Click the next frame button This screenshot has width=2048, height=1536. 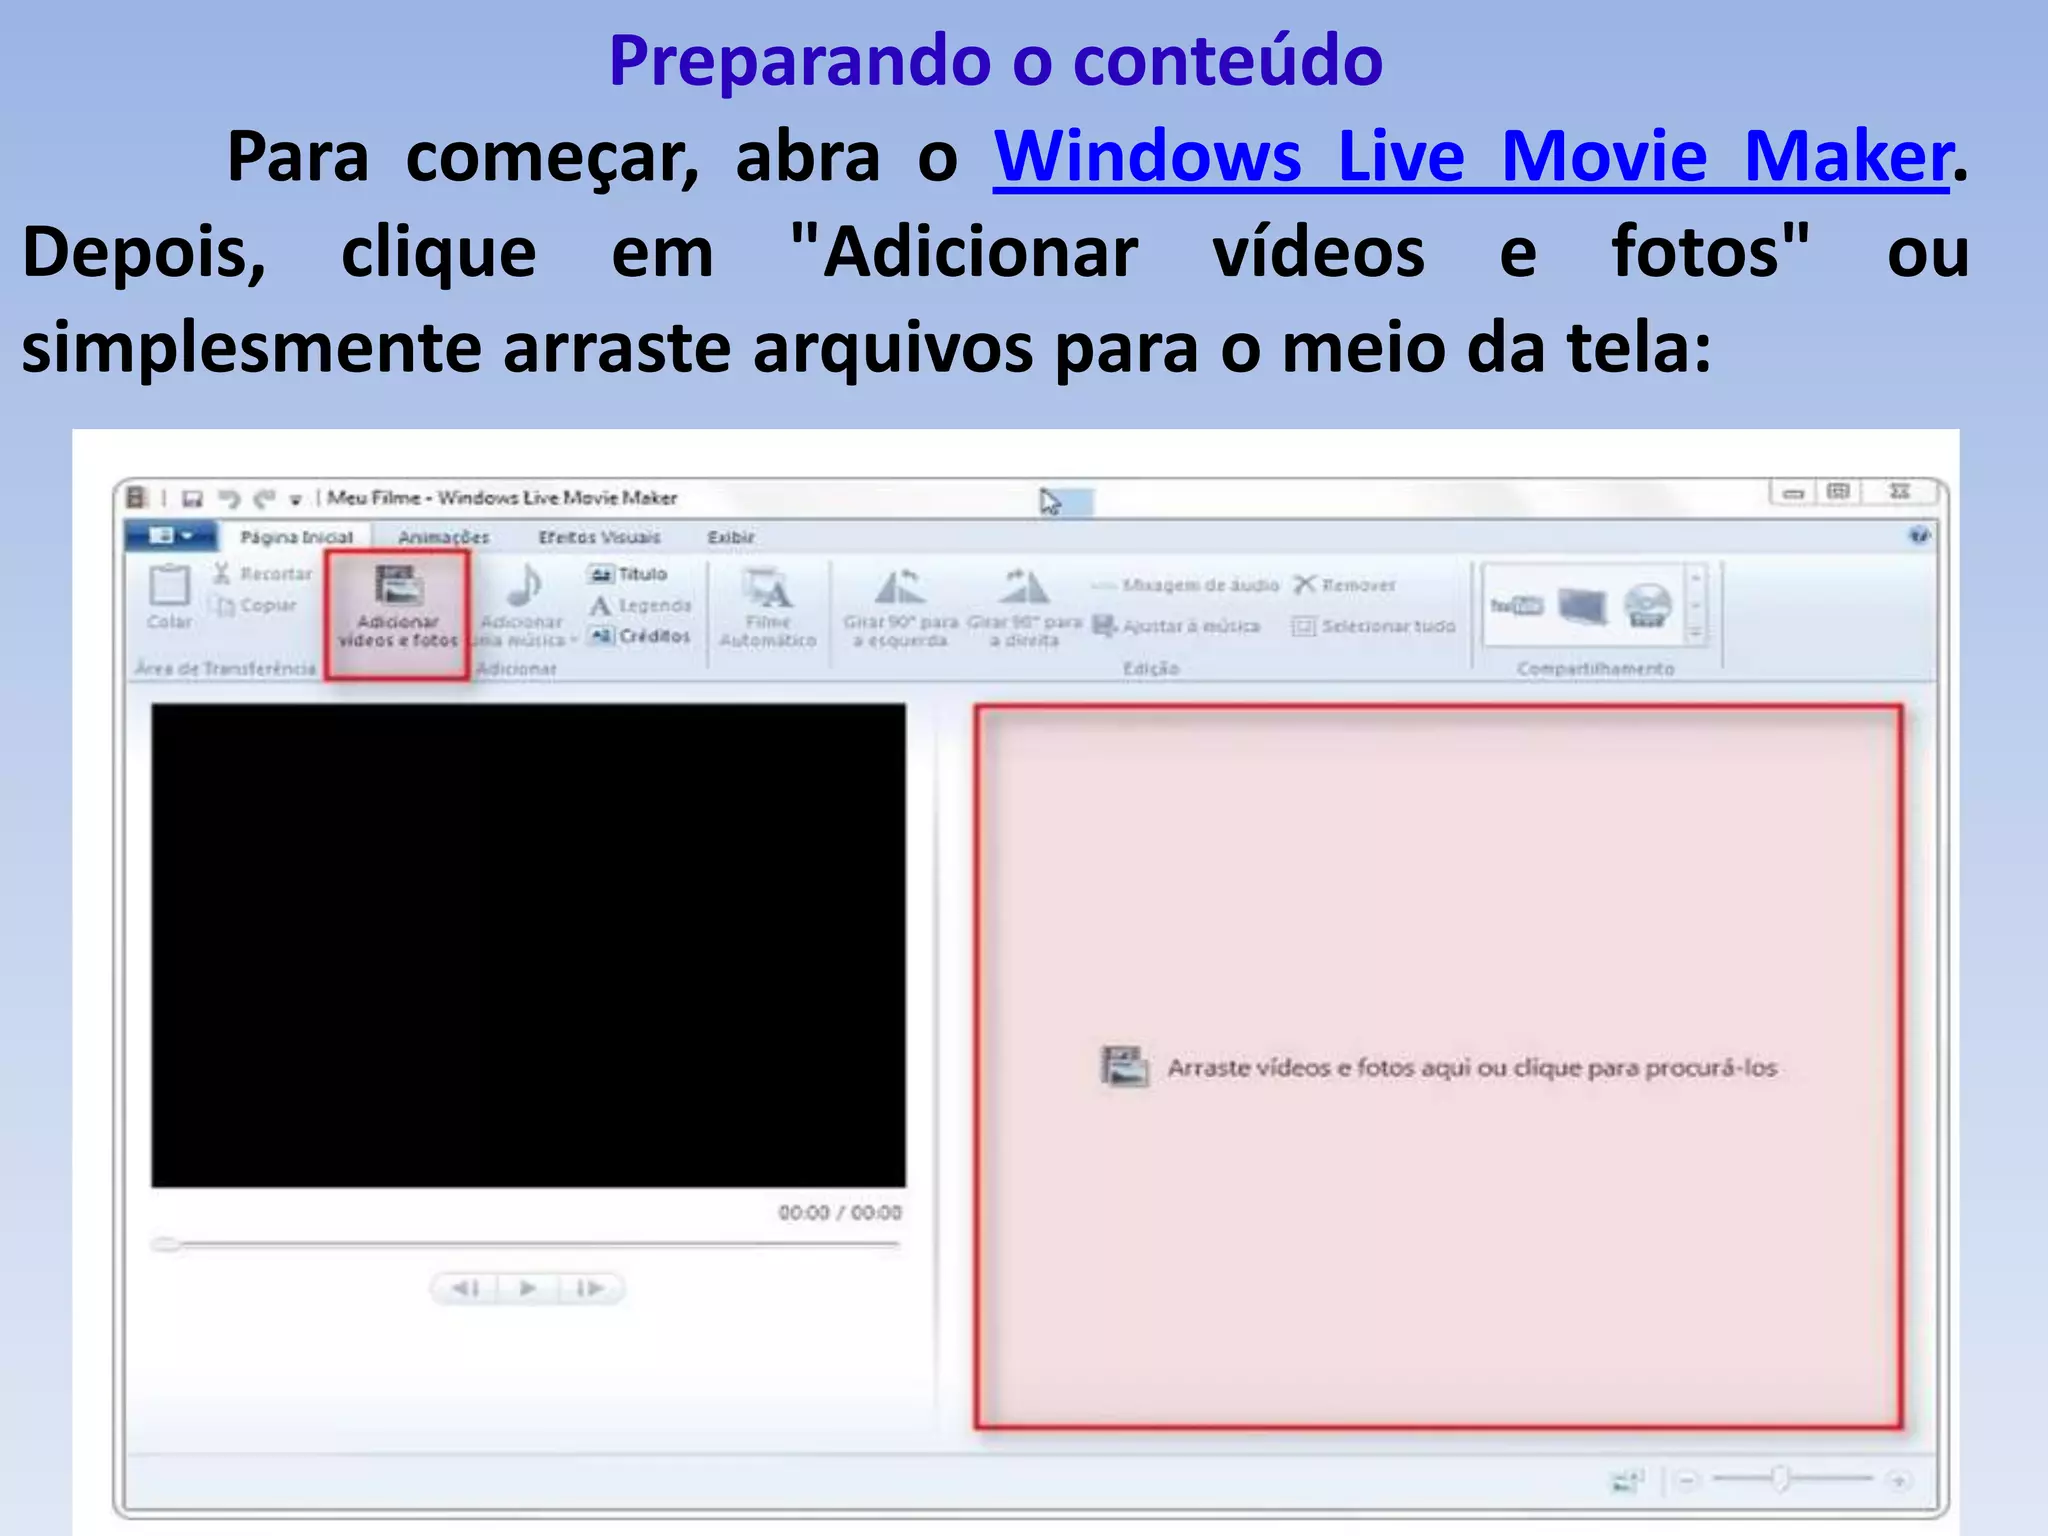tap(590, 1288)
